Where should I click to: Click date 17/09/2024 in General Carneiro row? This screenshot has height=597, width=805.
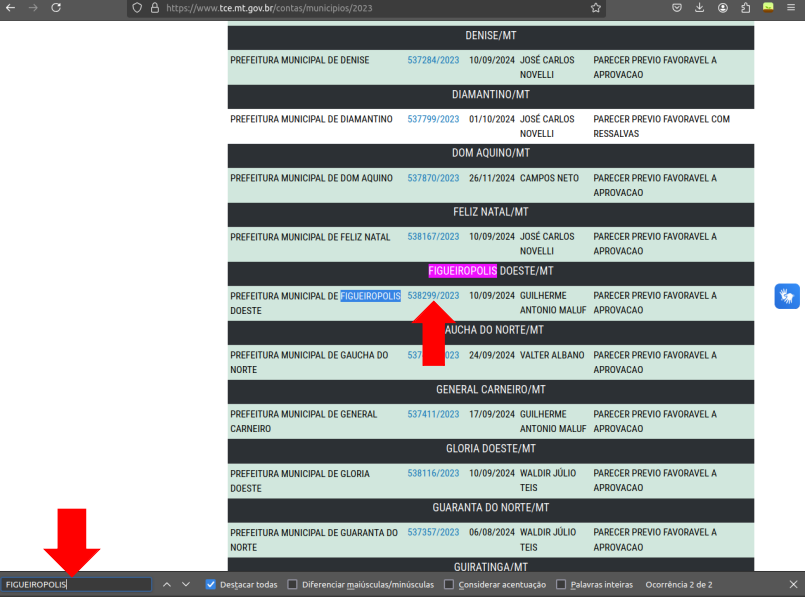point(492,414)
